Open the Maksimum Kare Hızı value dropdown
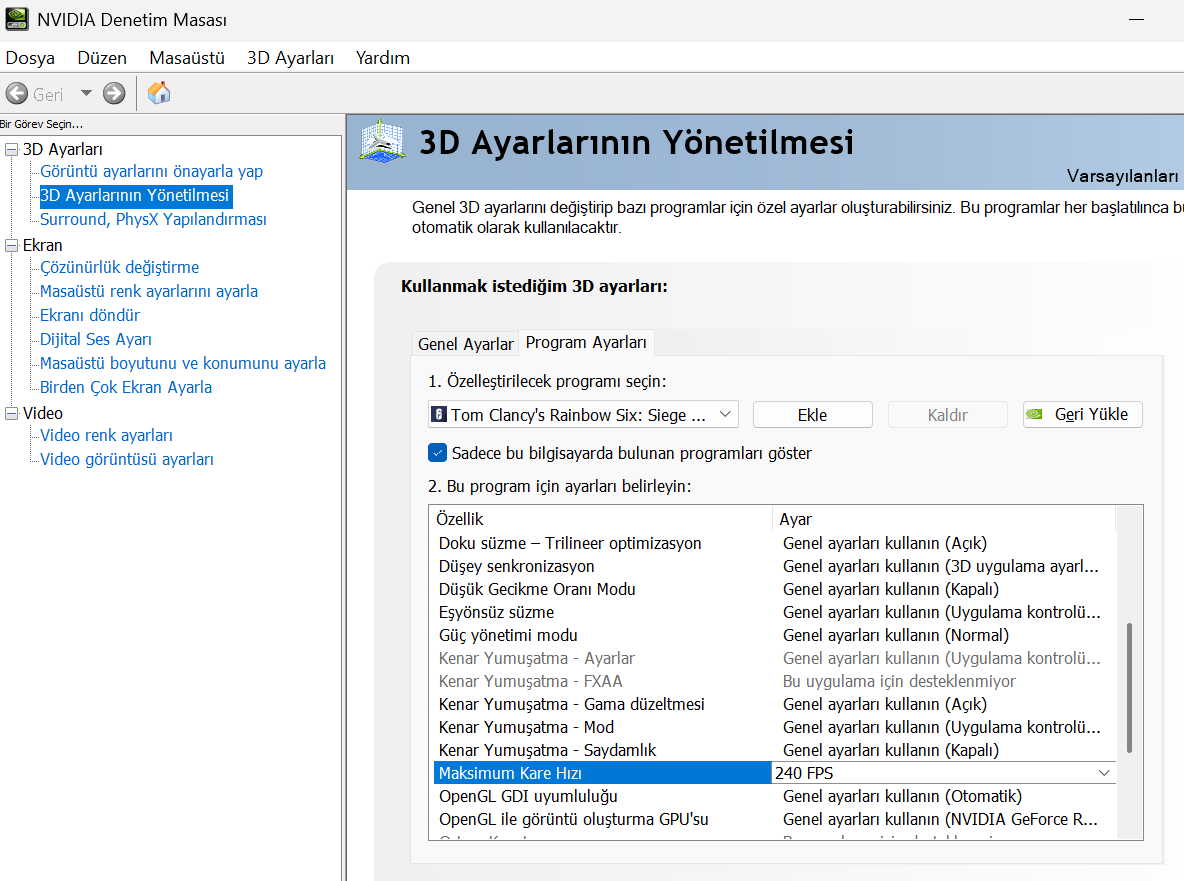Viewport: 1184px width, 881px height. coord(1104,773)
